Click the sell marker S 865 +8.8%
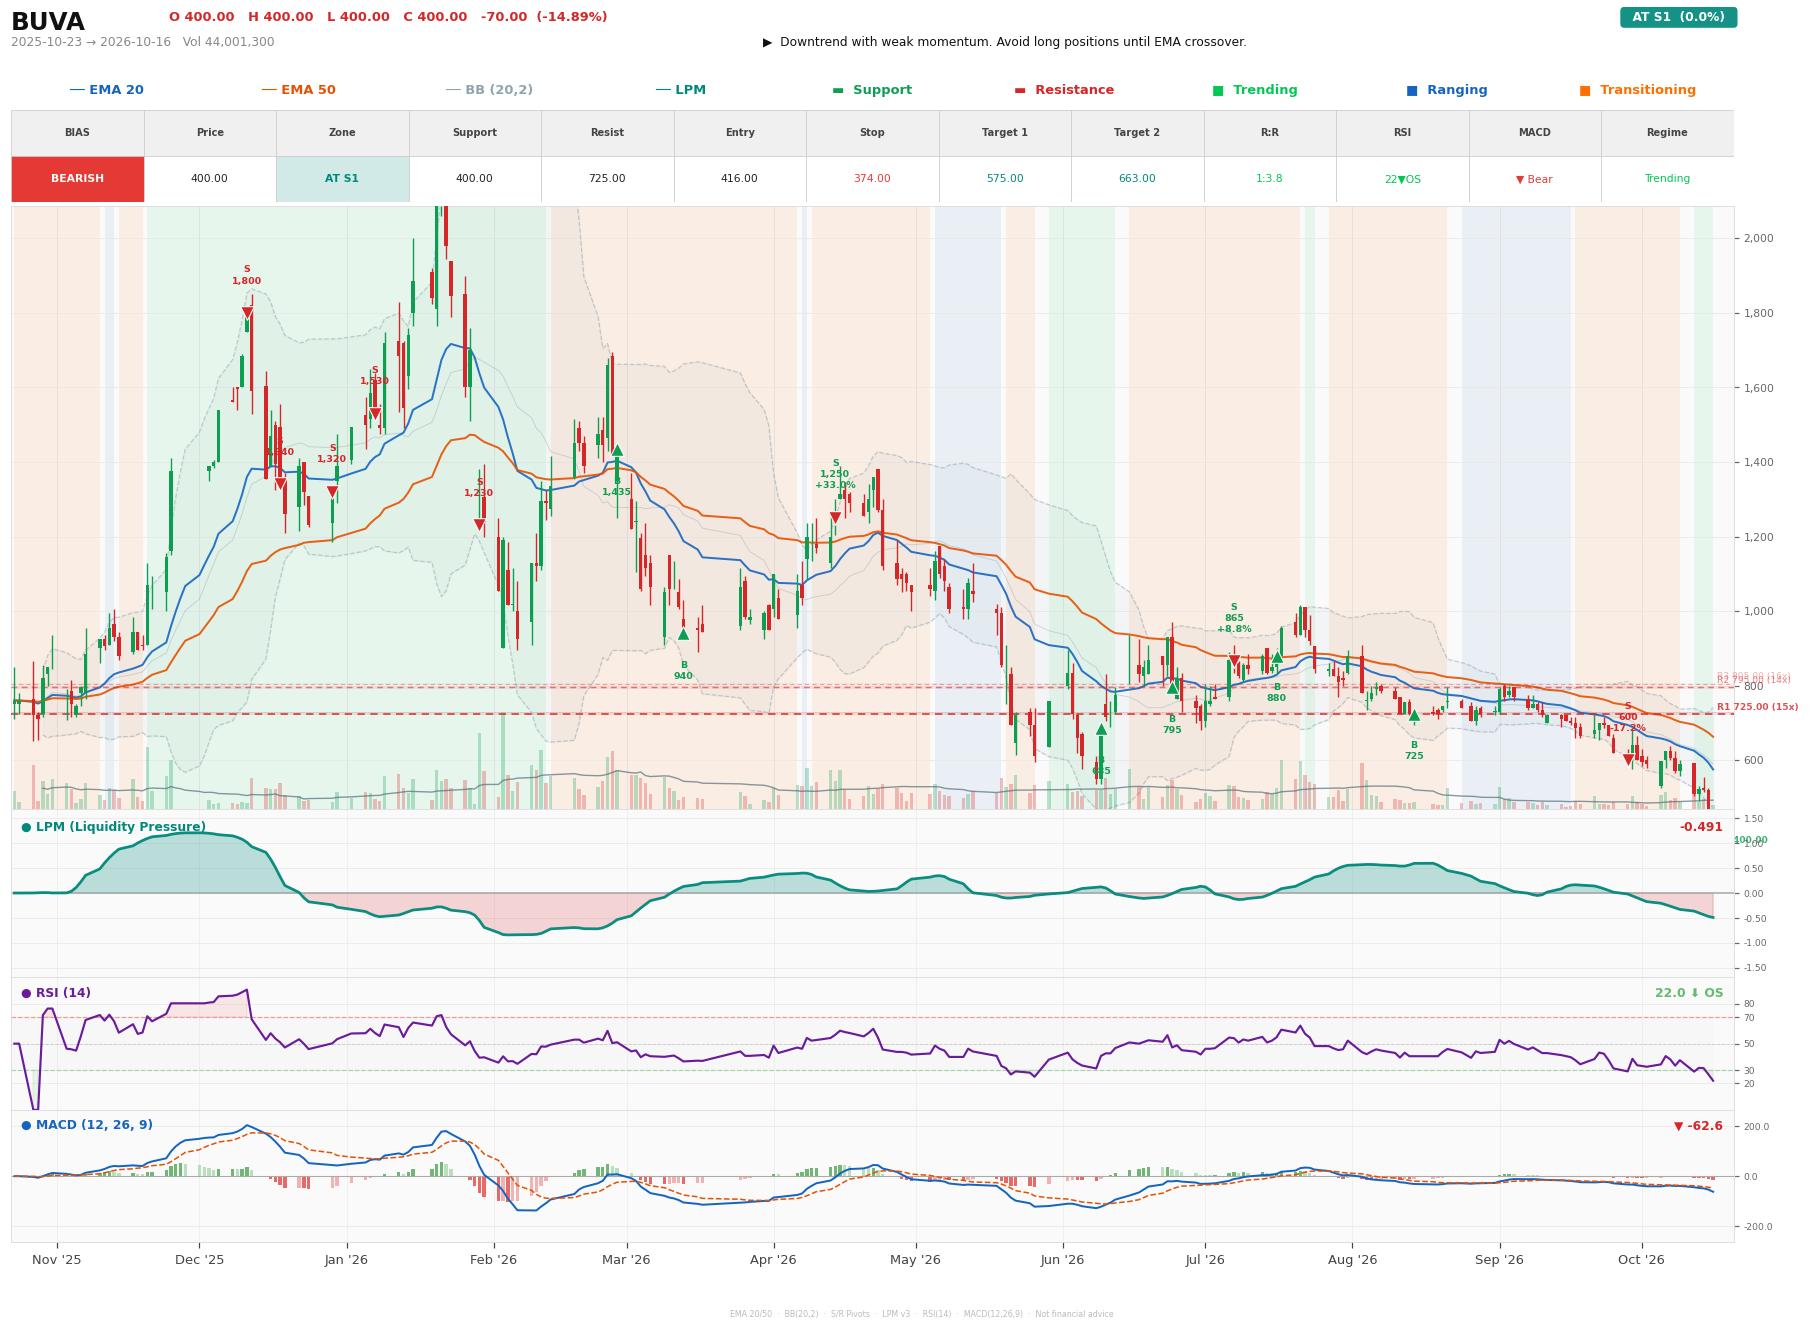This screenshot has height=1330, width=1809. point(1234,661)
